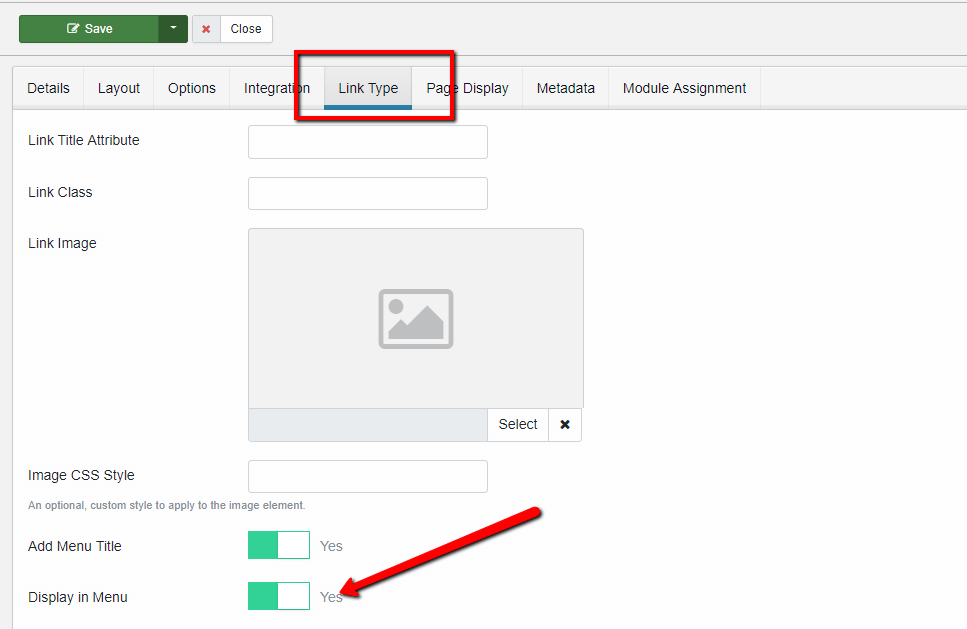This screenshot has width=967, height=629.
Task: Click the Display in Menu label
Action: pos(78,598)
